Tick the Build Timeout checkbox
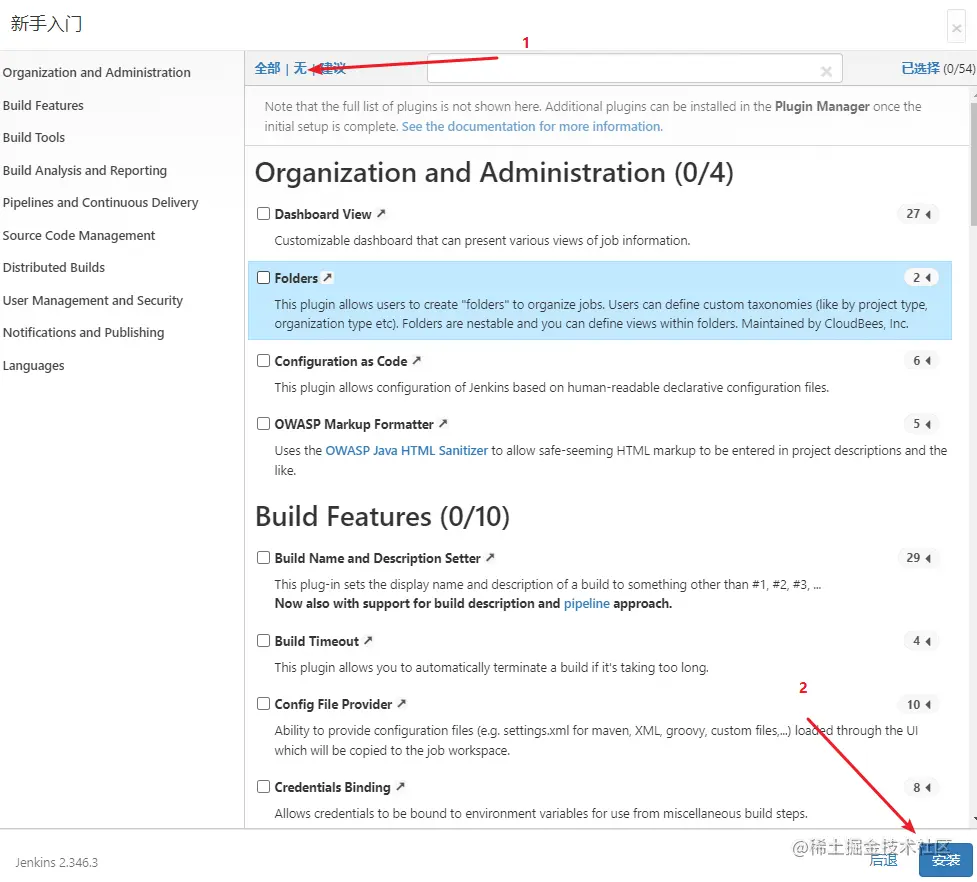 coord(264,640)
